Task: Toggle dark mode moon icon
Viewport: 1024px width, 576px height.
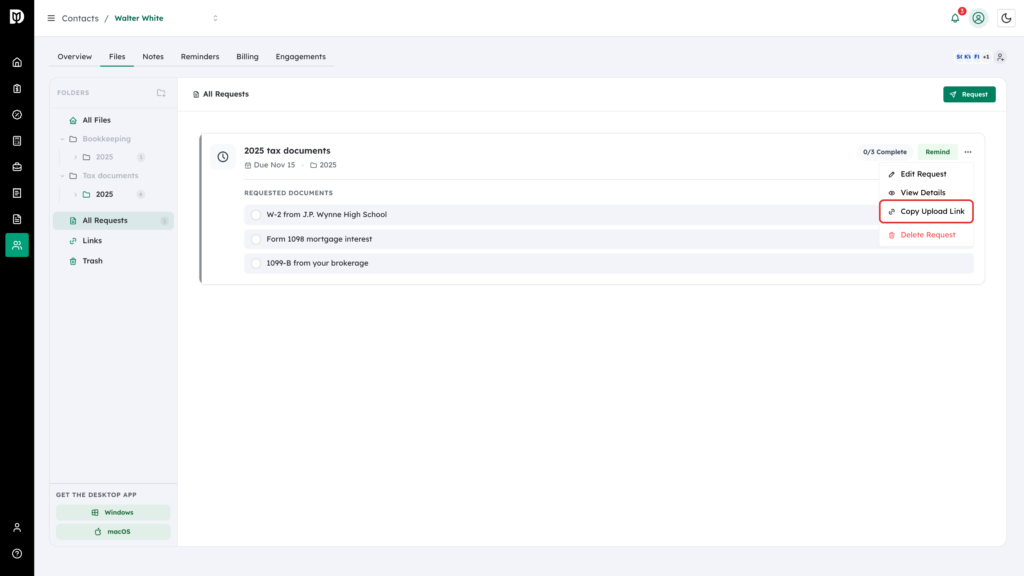Action: [1006, 18]
